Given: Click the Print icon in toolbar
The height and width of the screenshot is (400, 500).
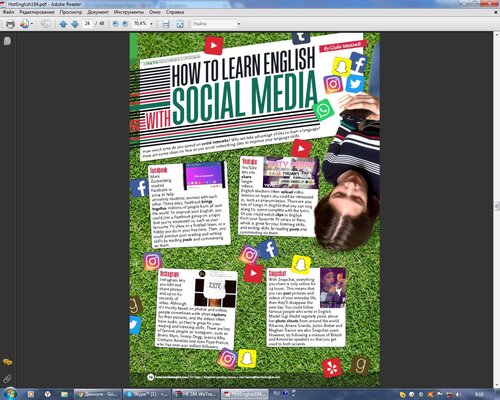Looking at the screenshot, I should [10, 24].
